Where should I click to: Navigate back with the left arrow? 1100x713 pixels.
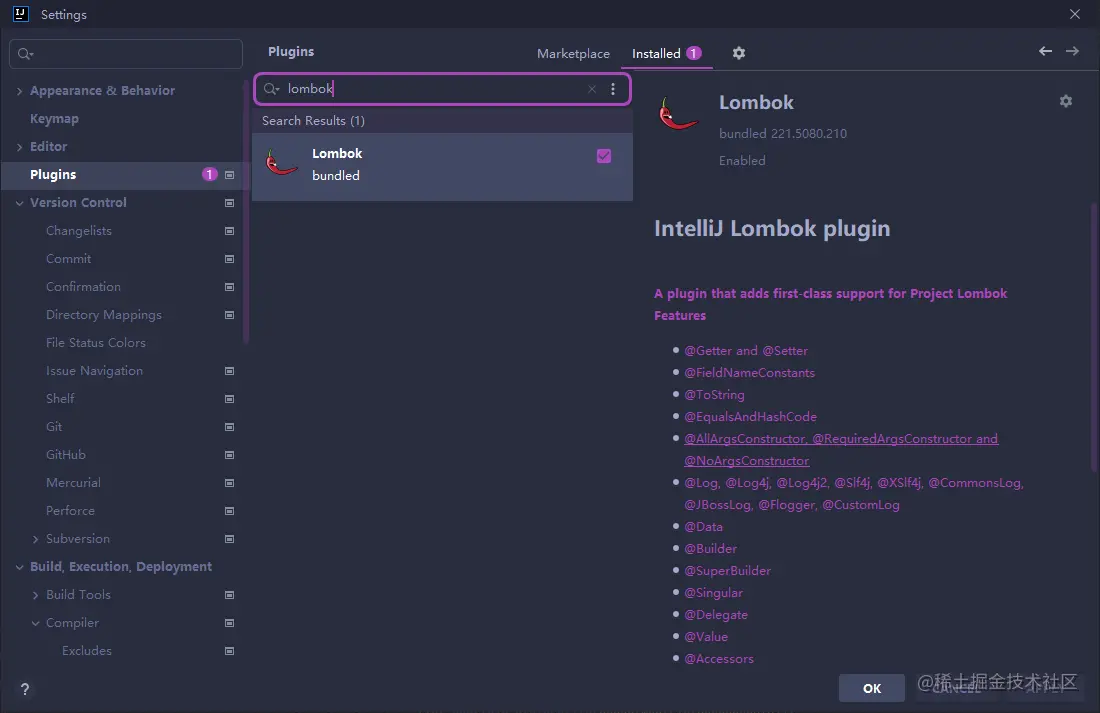click(1045, 51)
